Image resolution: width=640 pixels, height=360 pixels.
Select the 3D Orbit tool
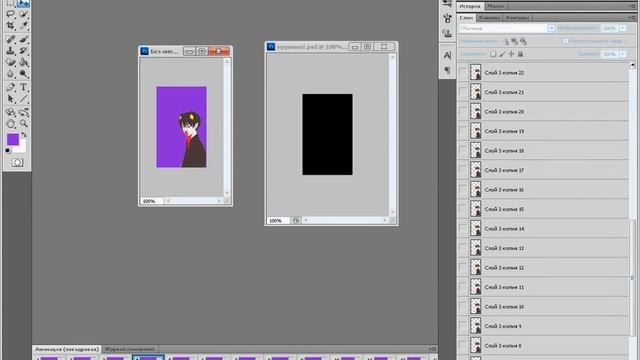click(23, 112)
